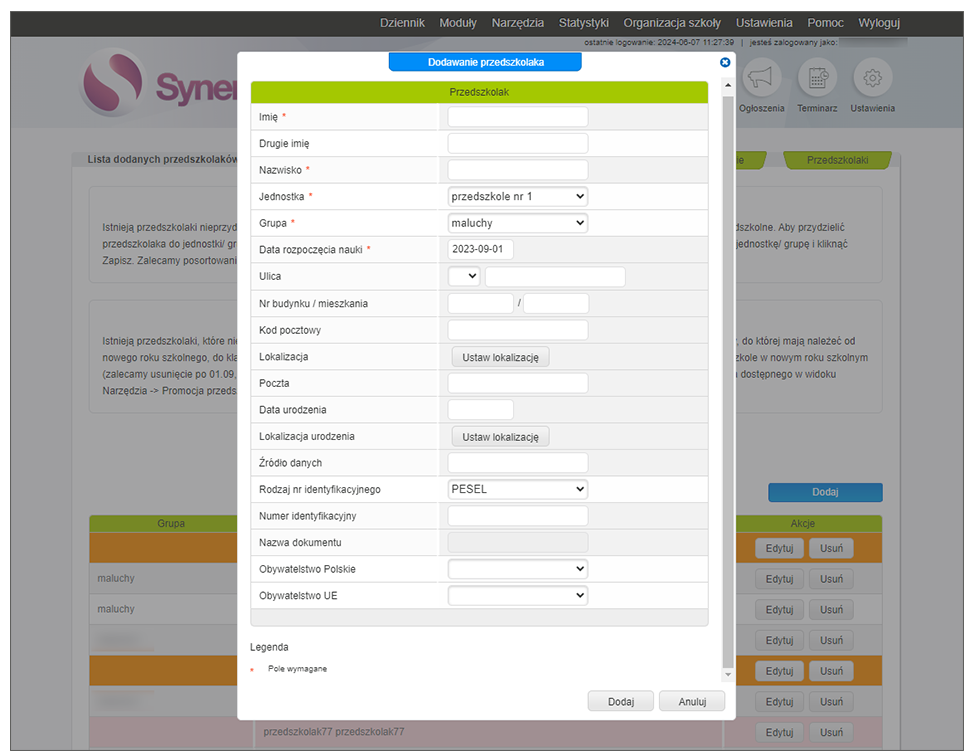Open the Narzędzia menu
The image size is (975, 756).
point(518,23)
